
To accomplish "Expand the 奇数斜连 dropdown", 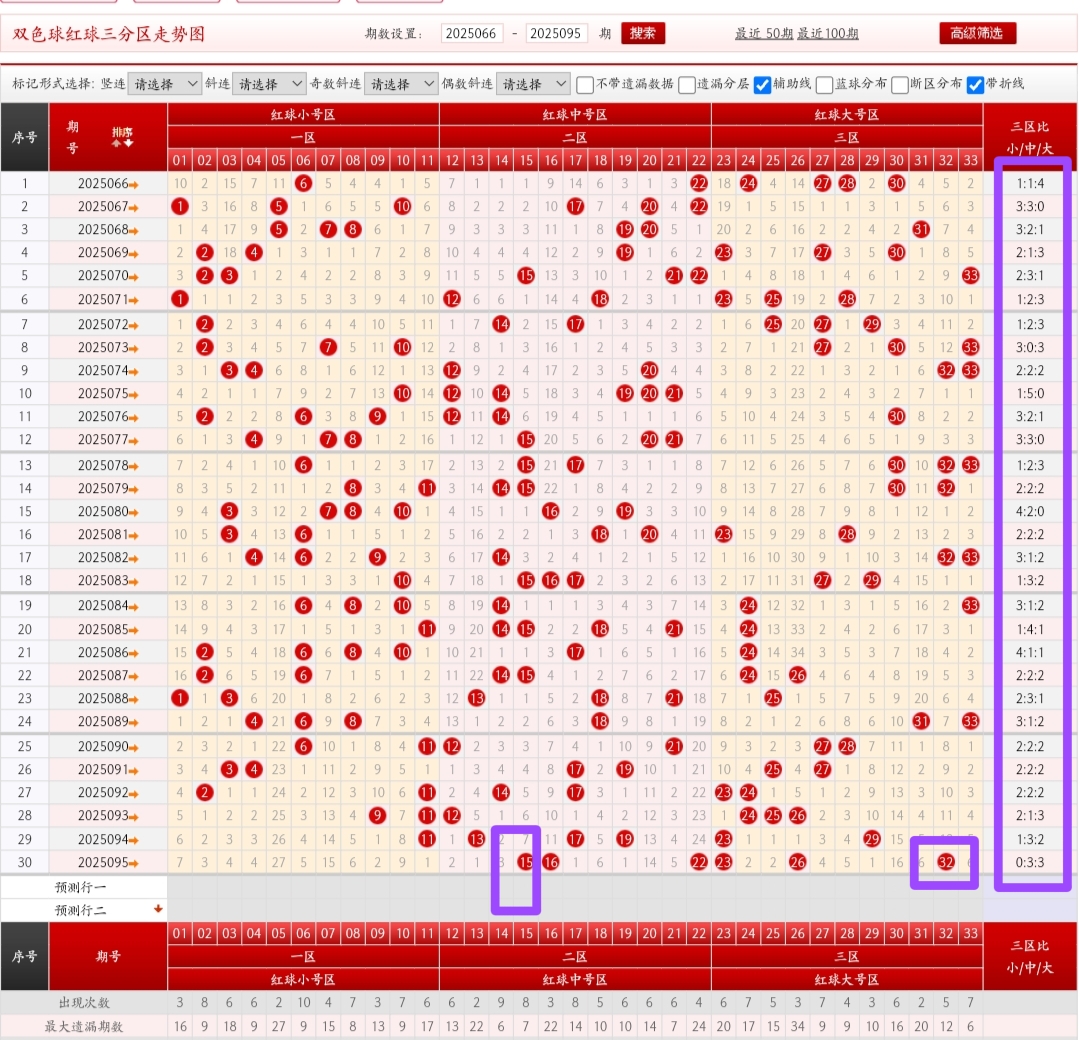I will tap(401, 84).
